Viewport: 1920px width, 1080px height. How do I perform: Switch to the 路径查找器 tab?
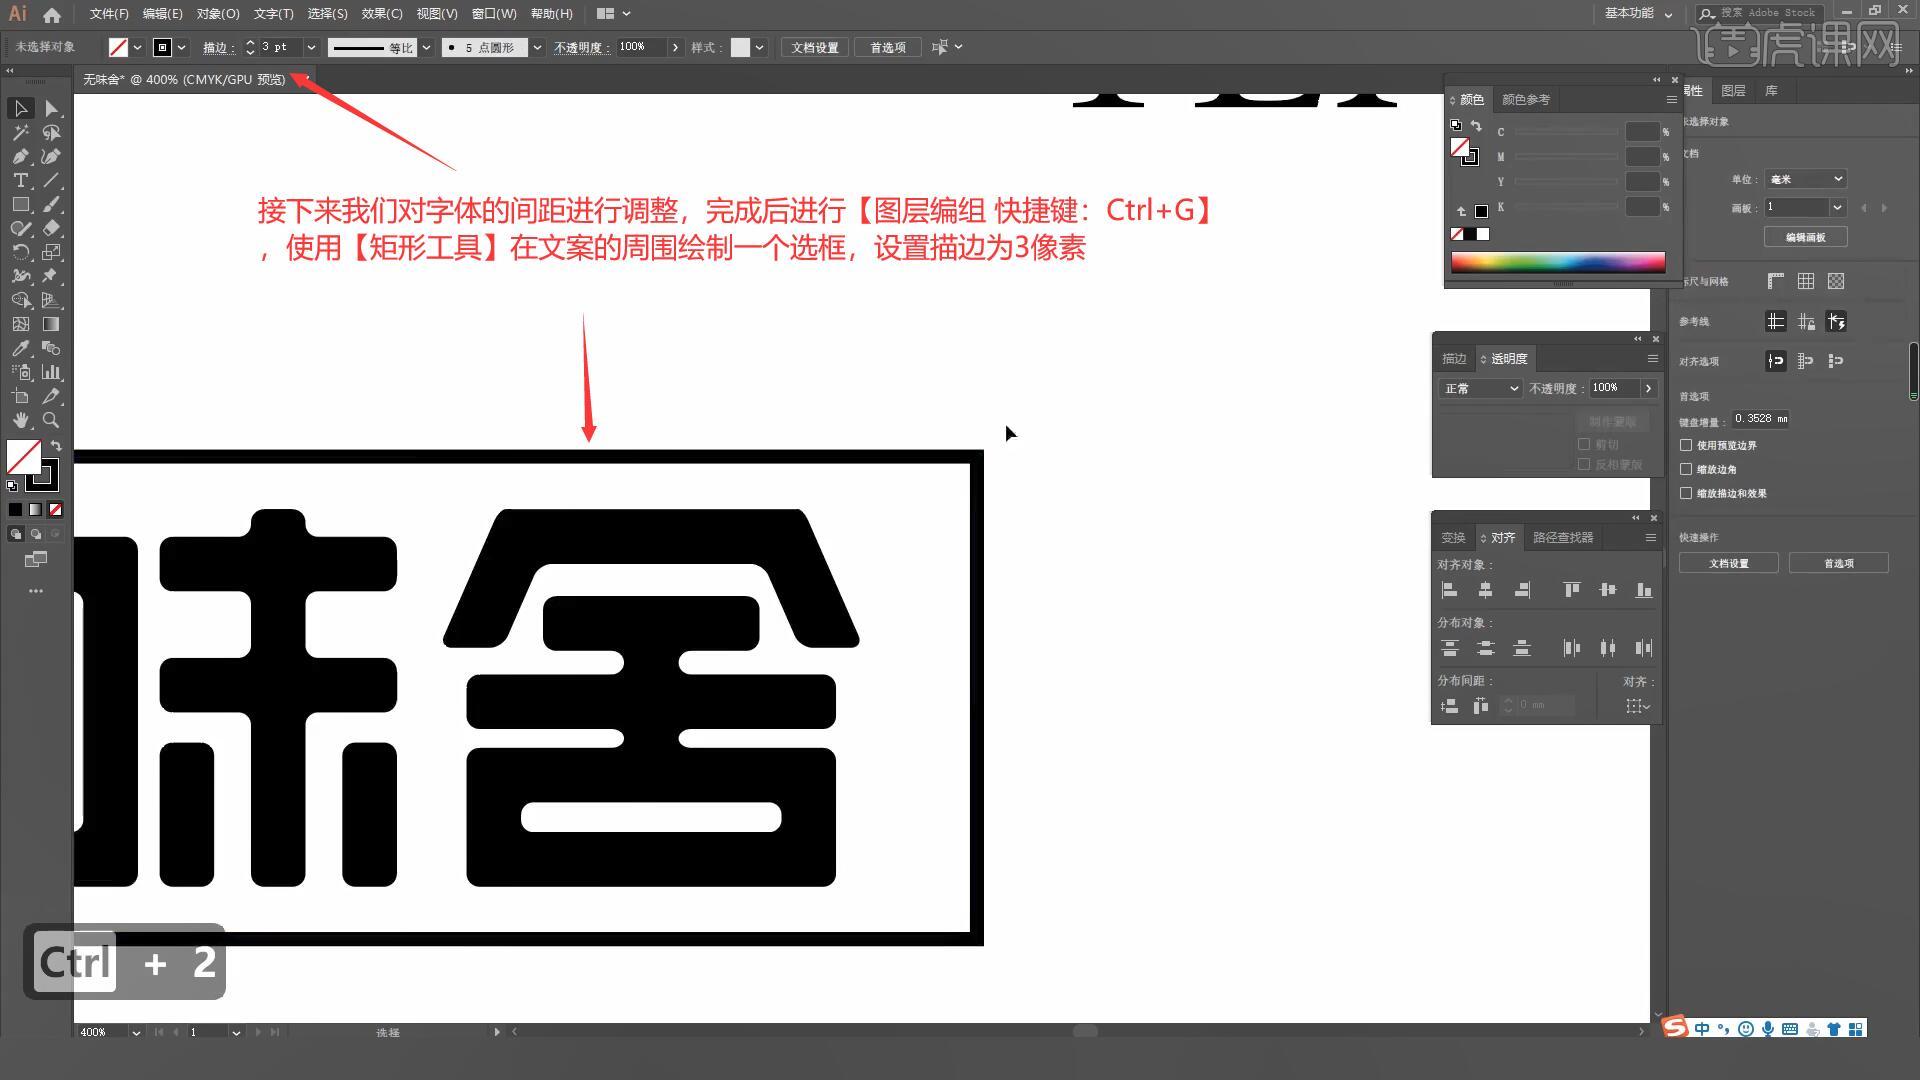[1562, 538]
